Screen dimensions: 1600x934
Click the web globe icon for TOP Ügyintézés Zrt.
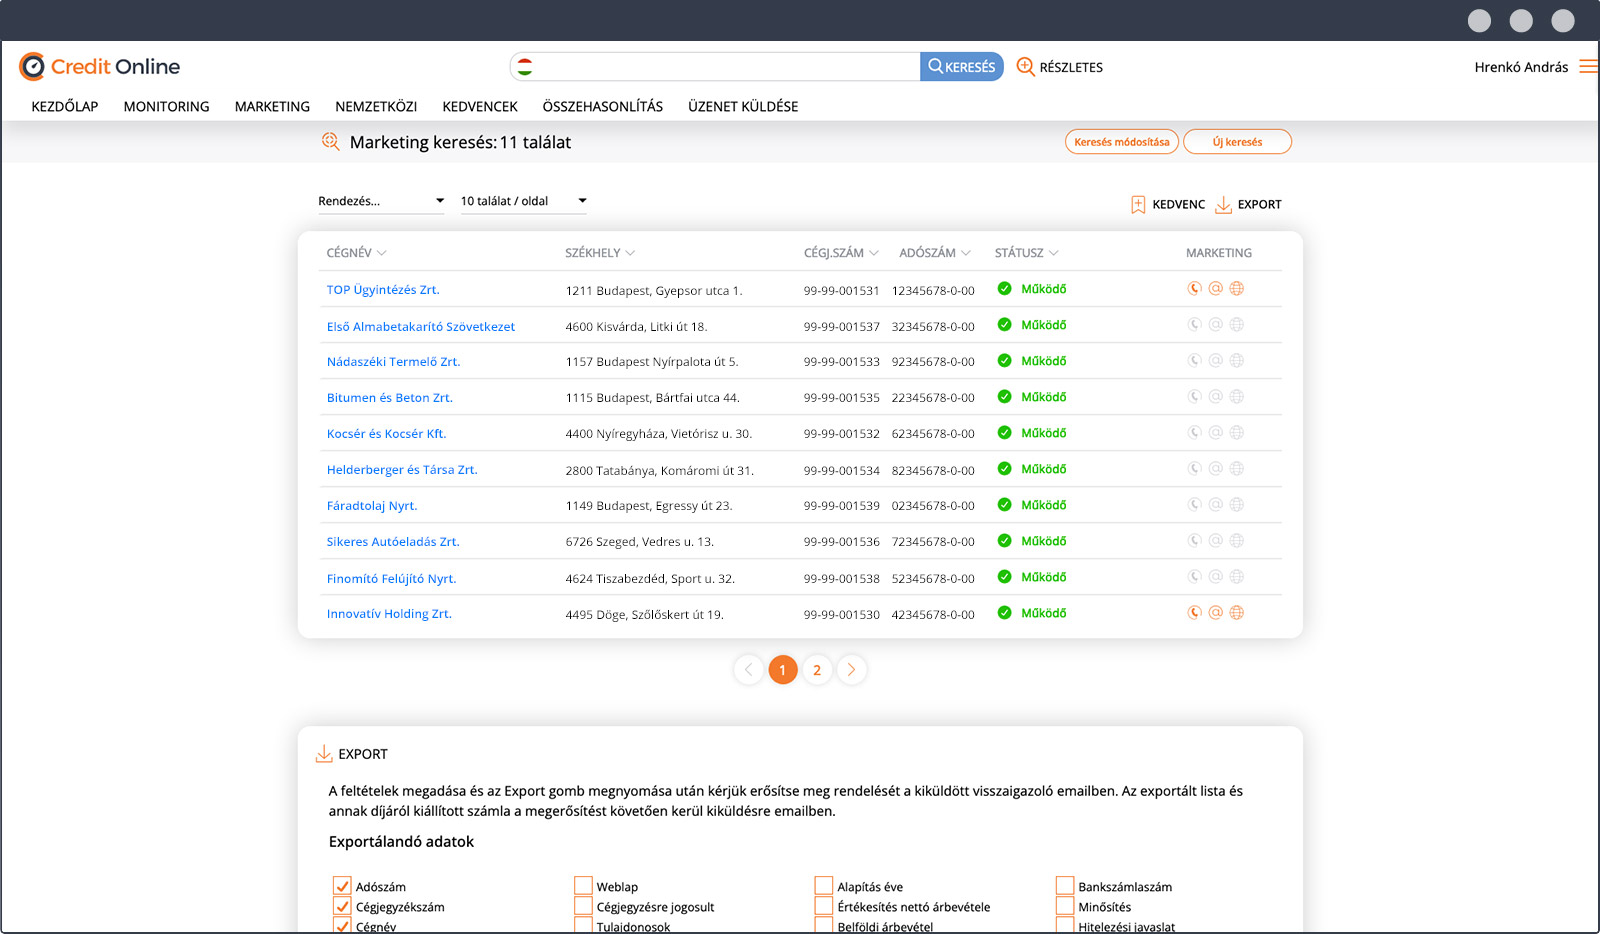click(1237, 289)
